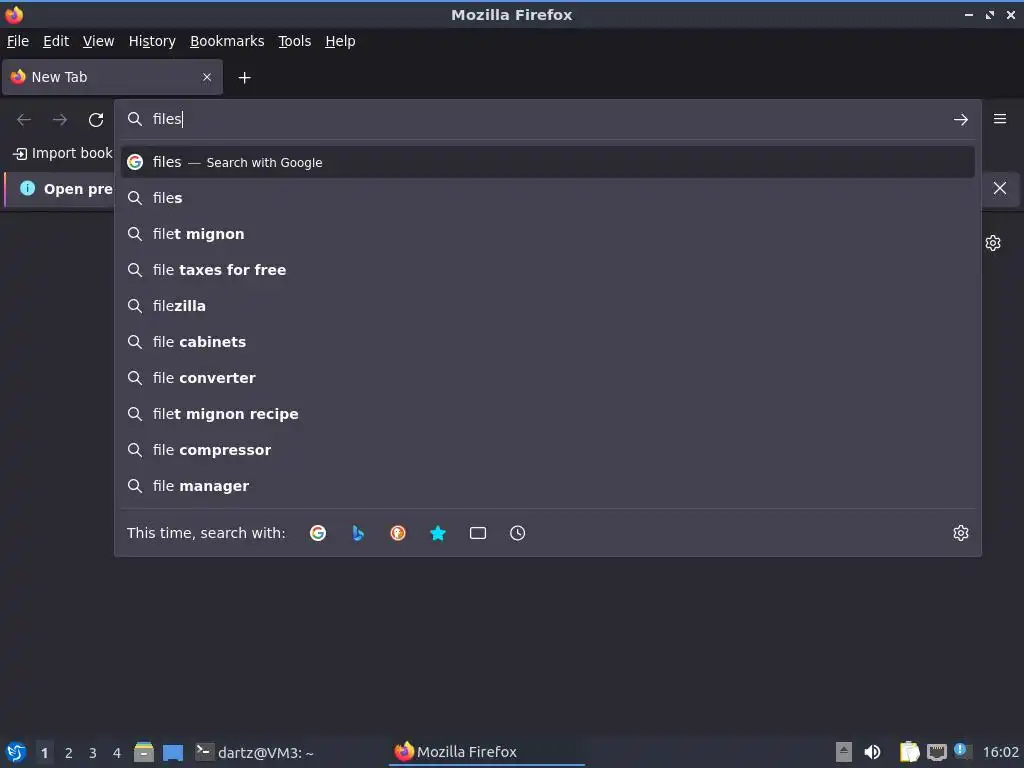Viewport: 1024px width, 768px height.
Task: Open update notifier tray icon
Action: tap(961, 751)
